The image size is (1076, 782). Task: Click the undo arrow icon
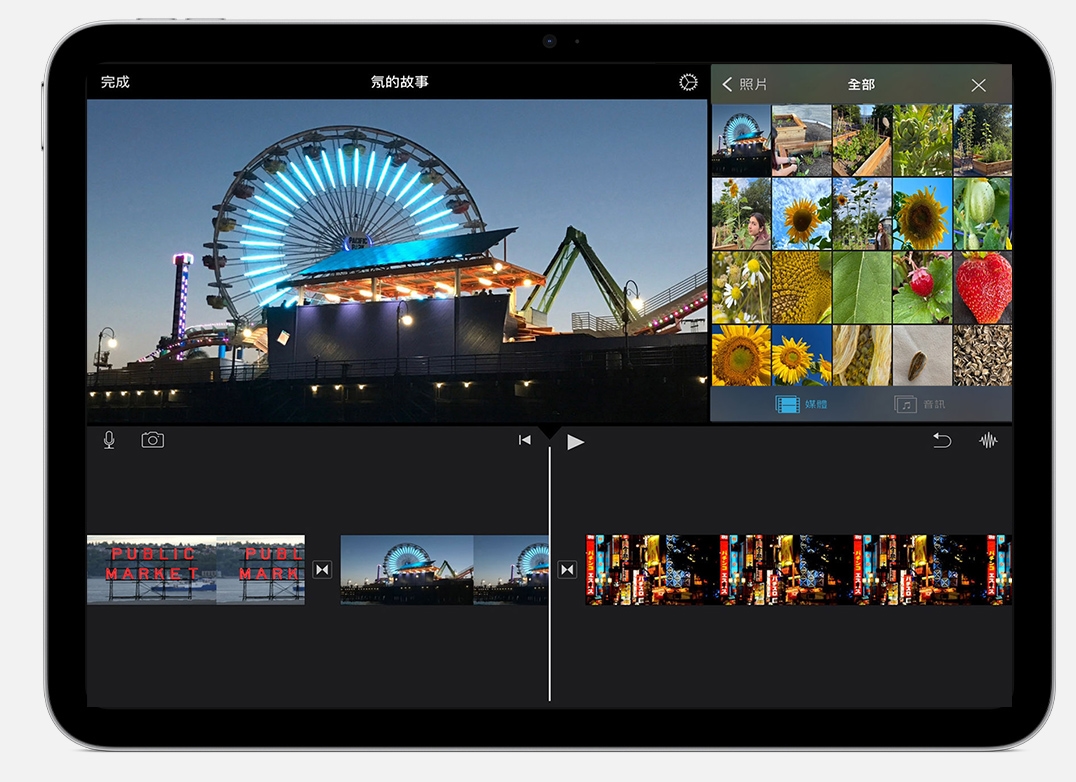[942, 441]
